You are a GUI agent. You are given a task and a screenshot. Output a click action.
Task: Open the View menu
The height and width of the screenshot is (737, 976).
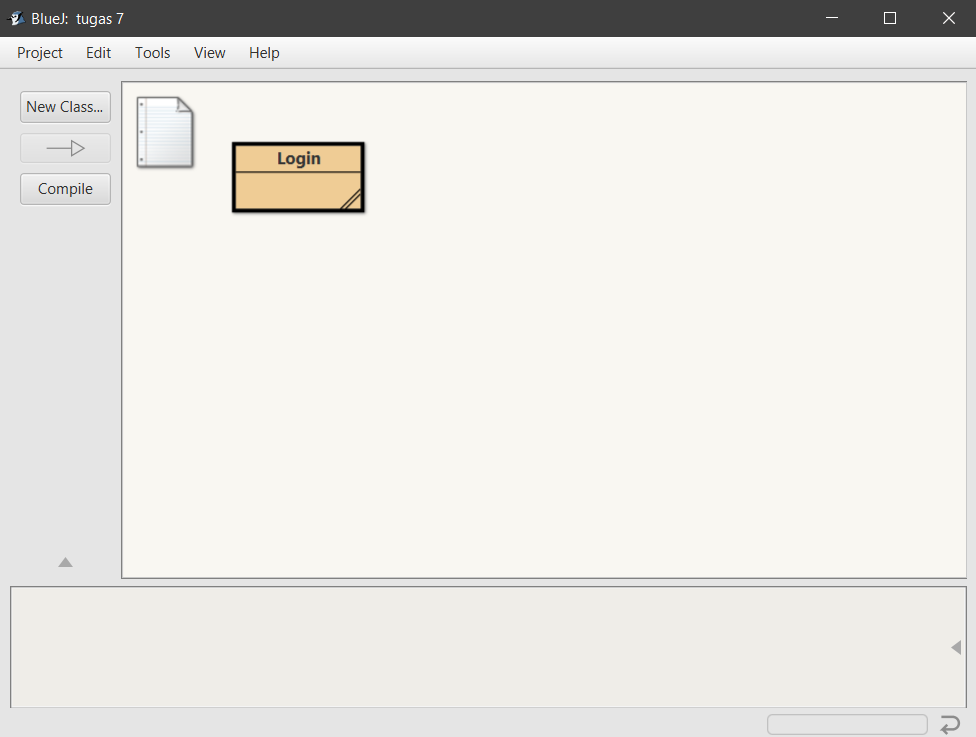(x=209, y=53)
